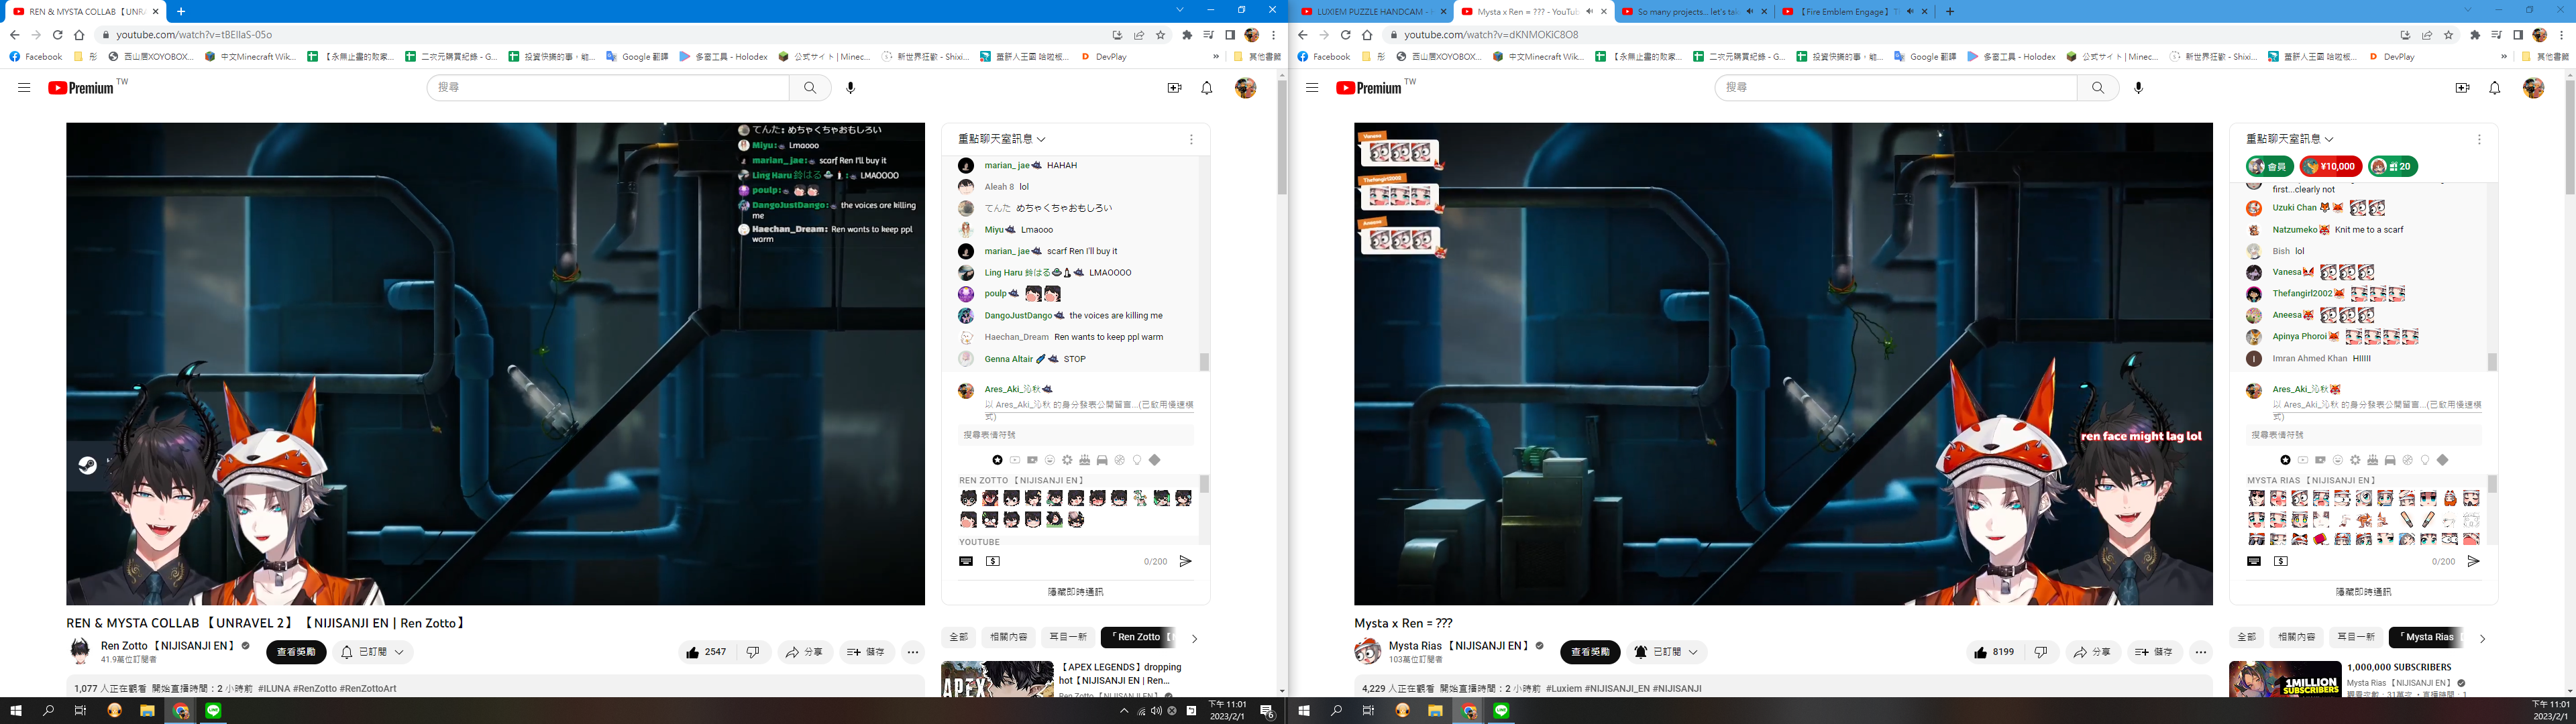Open the 已訂閱 subscription dropdown for Mysta Rias
This screenshot has width=2576, height=724.
1666,652
